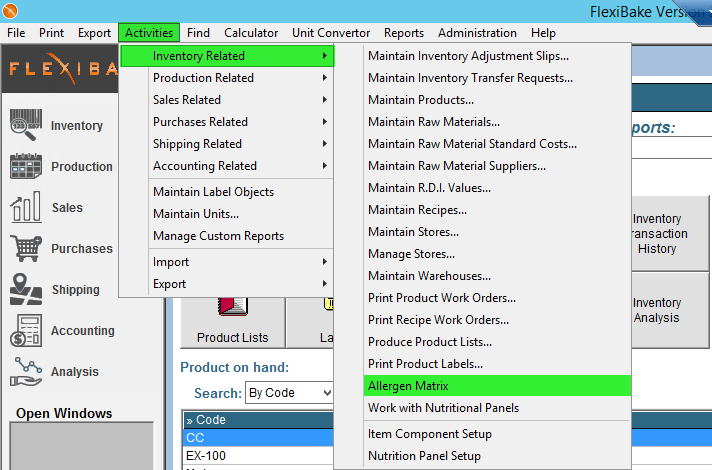Open the Find menu
712x470 pixels.
(198, 33)
